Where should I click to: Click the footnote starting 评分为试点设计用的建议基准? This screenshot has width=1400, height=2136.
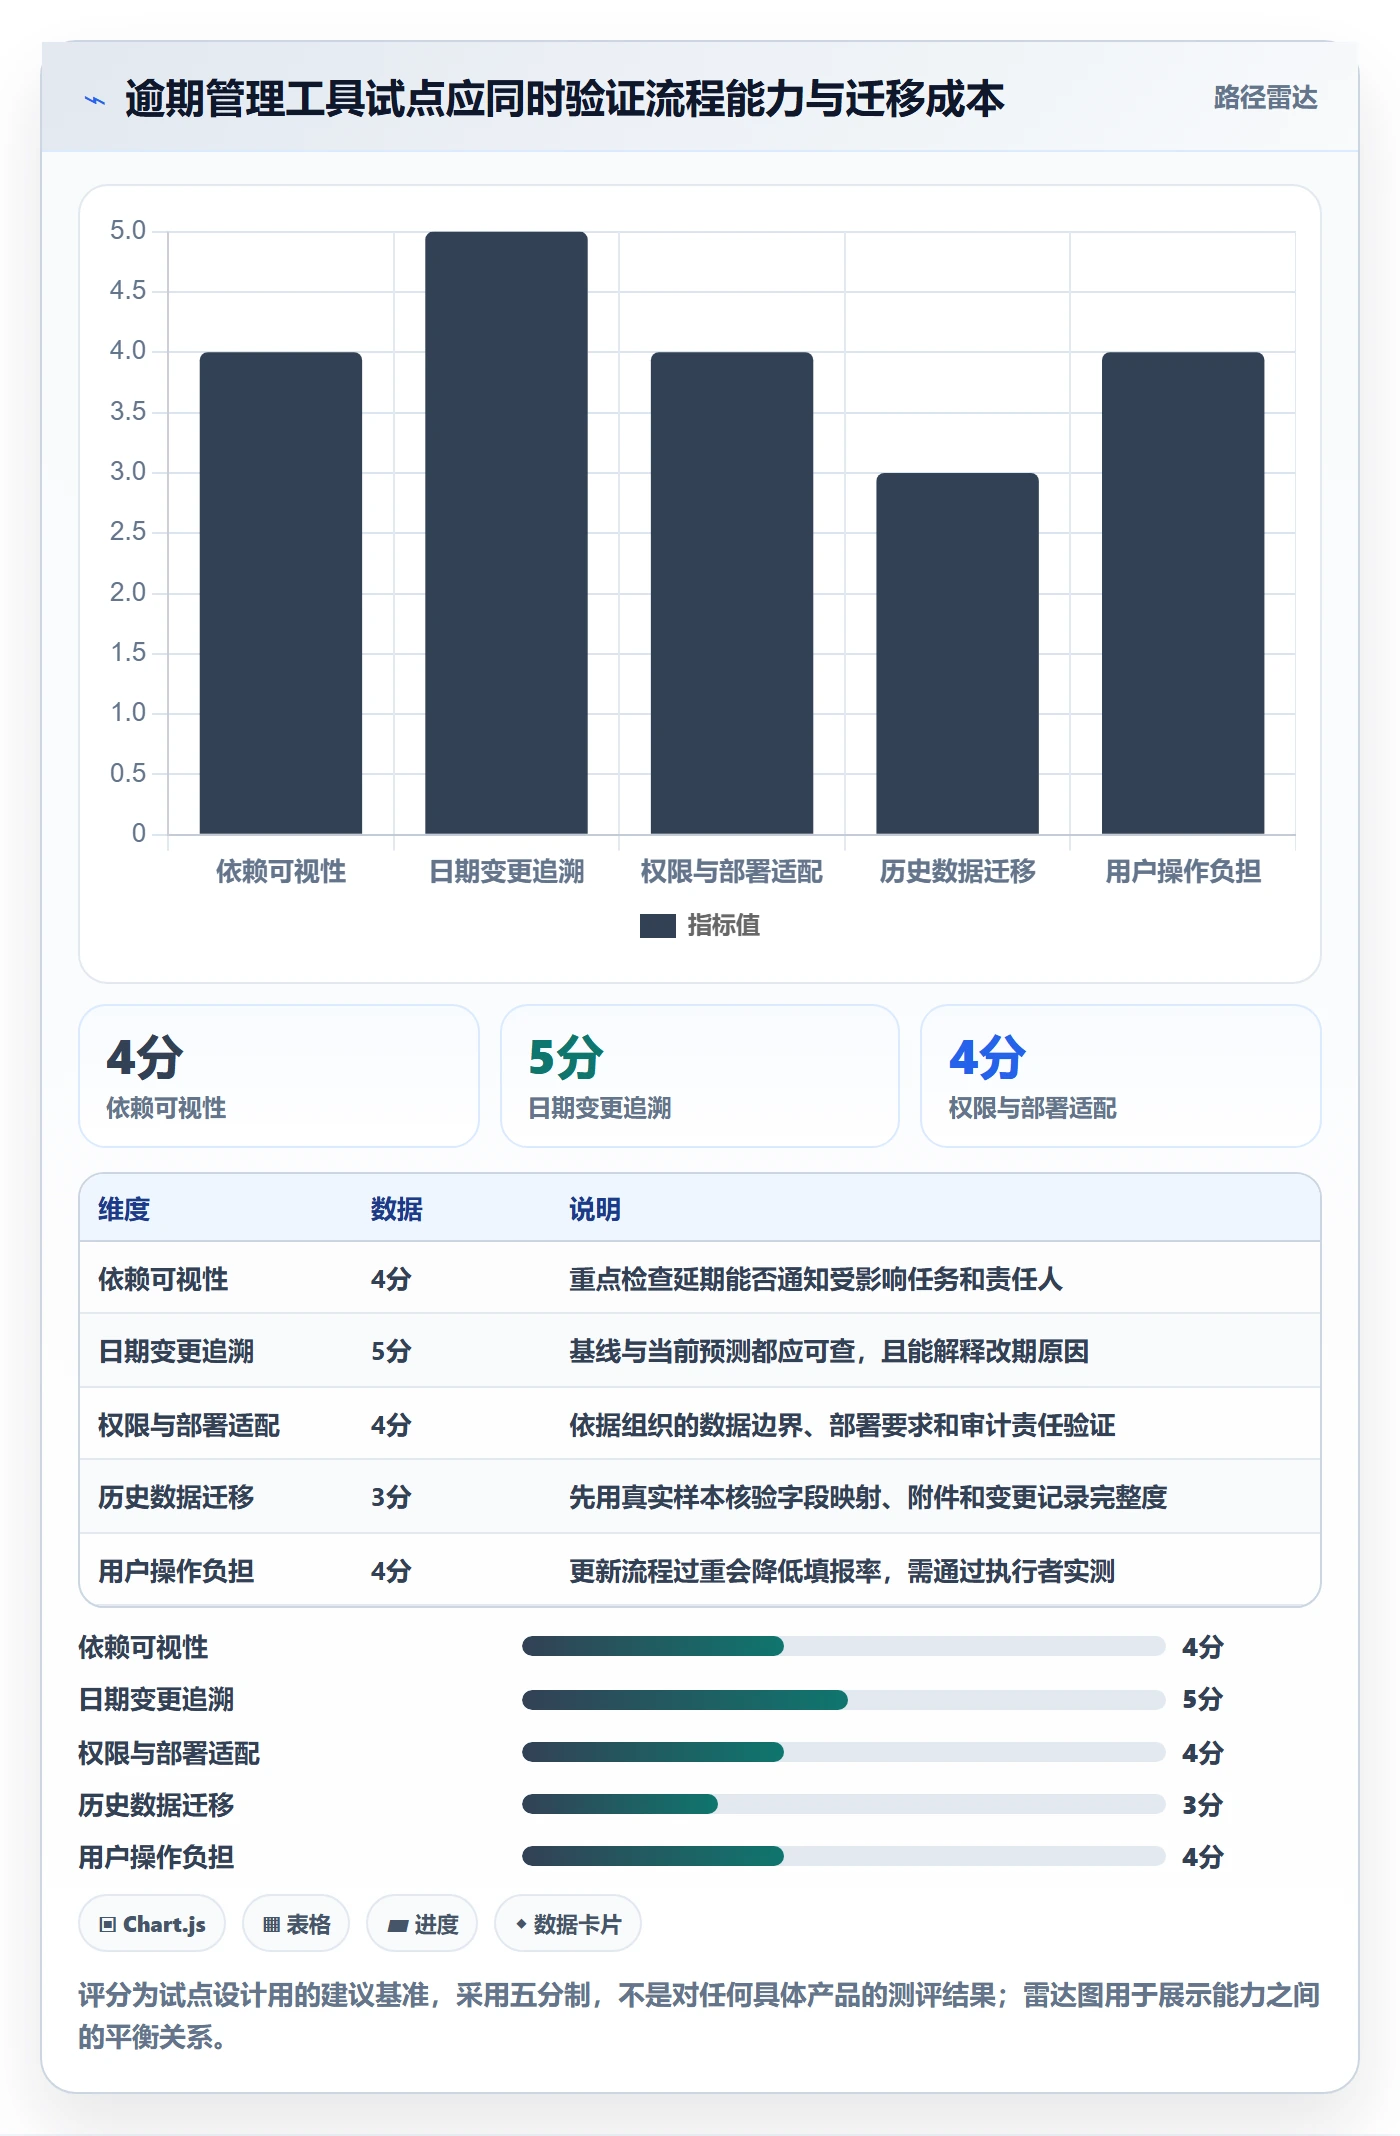pyautogui.click(x=699, y=2016)
